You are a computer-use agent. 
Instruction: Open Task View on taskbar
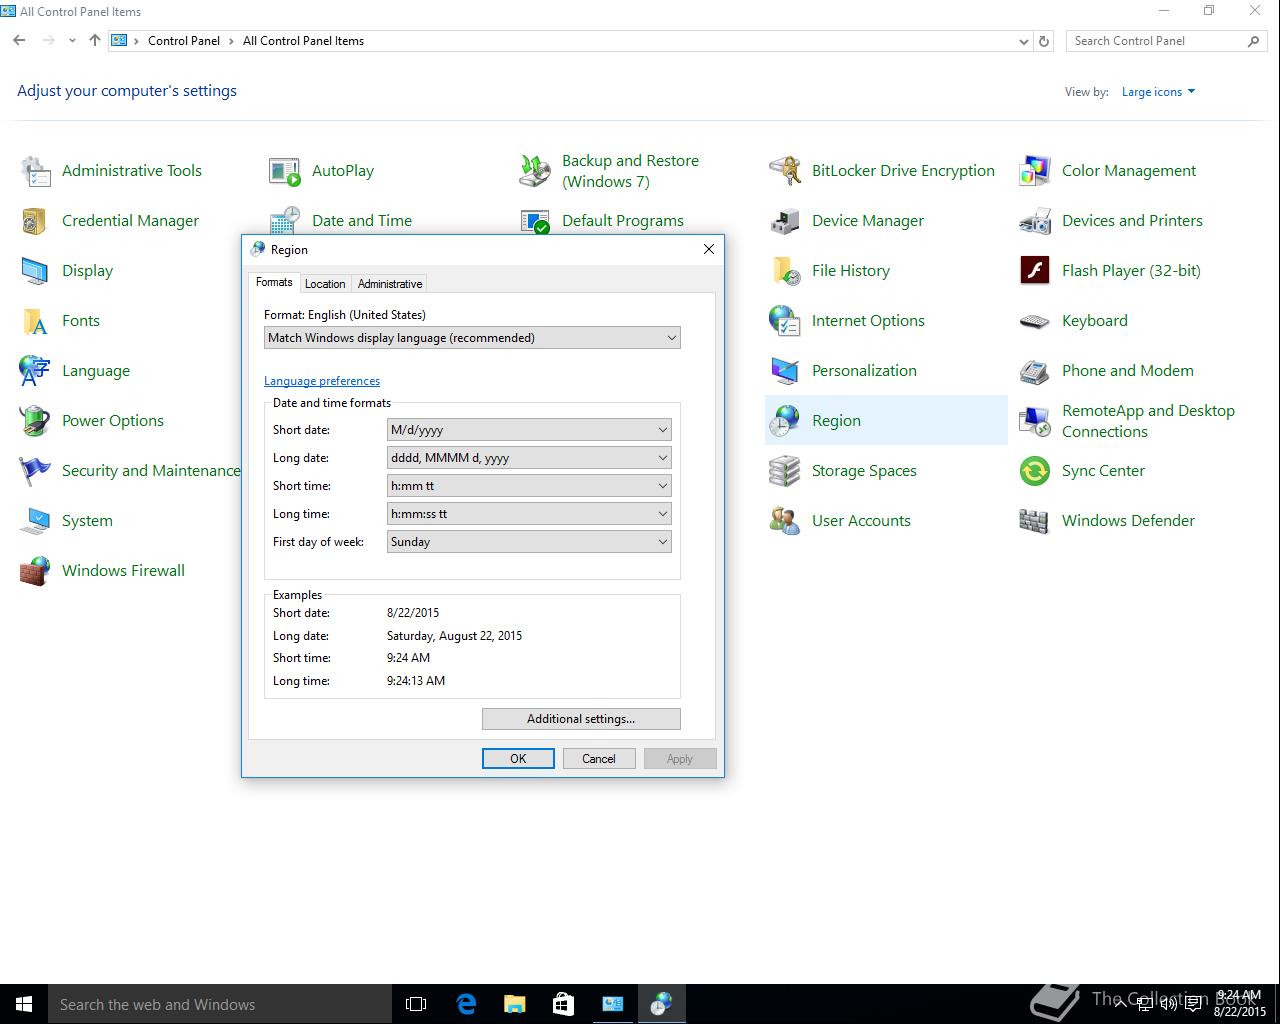point(416,1004)
